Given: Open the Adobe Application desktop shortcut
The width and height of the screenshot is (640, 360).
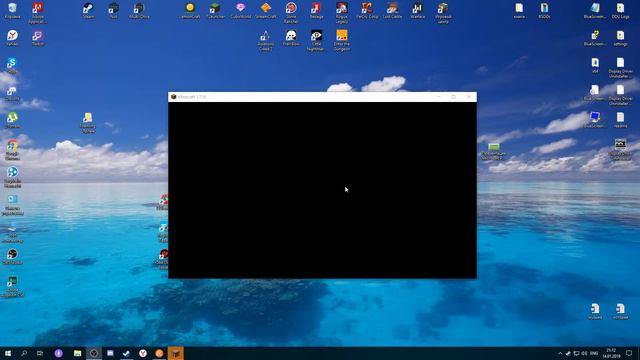Looking at the screenshot, I should (38, 13).
